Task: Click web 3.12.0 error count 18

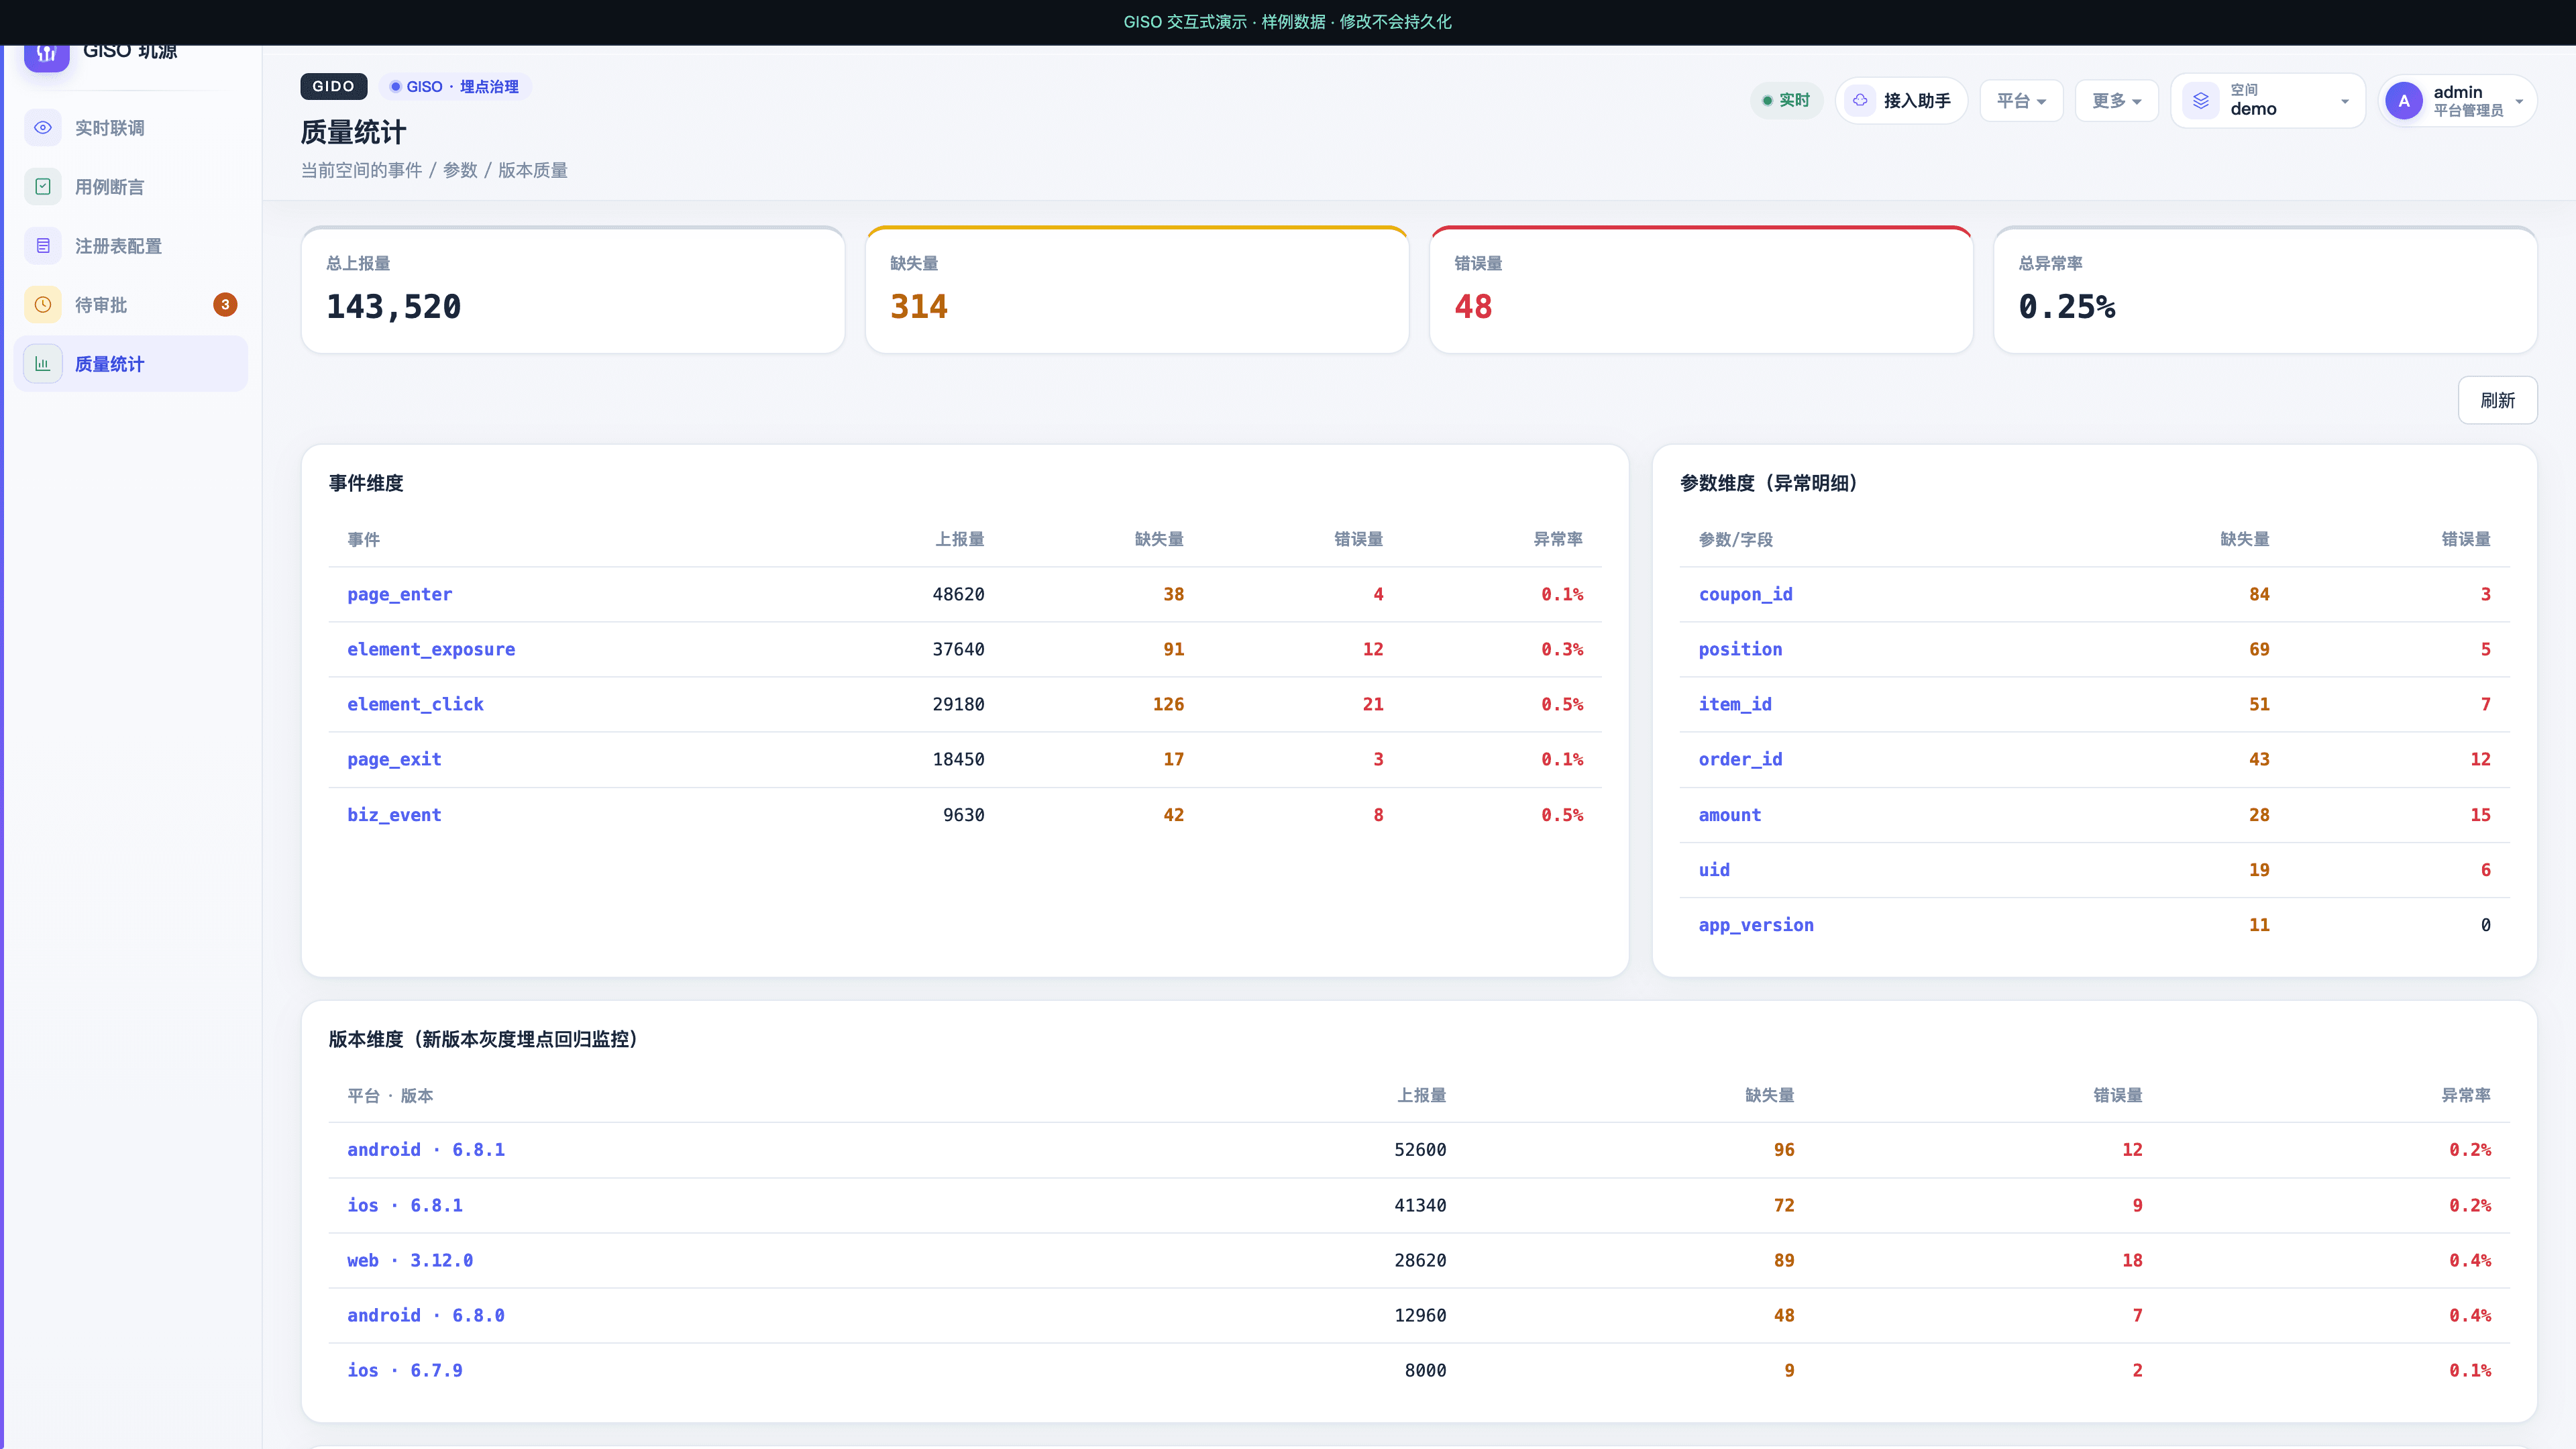Action: pyautogui.click(x=2132, y=1260)
